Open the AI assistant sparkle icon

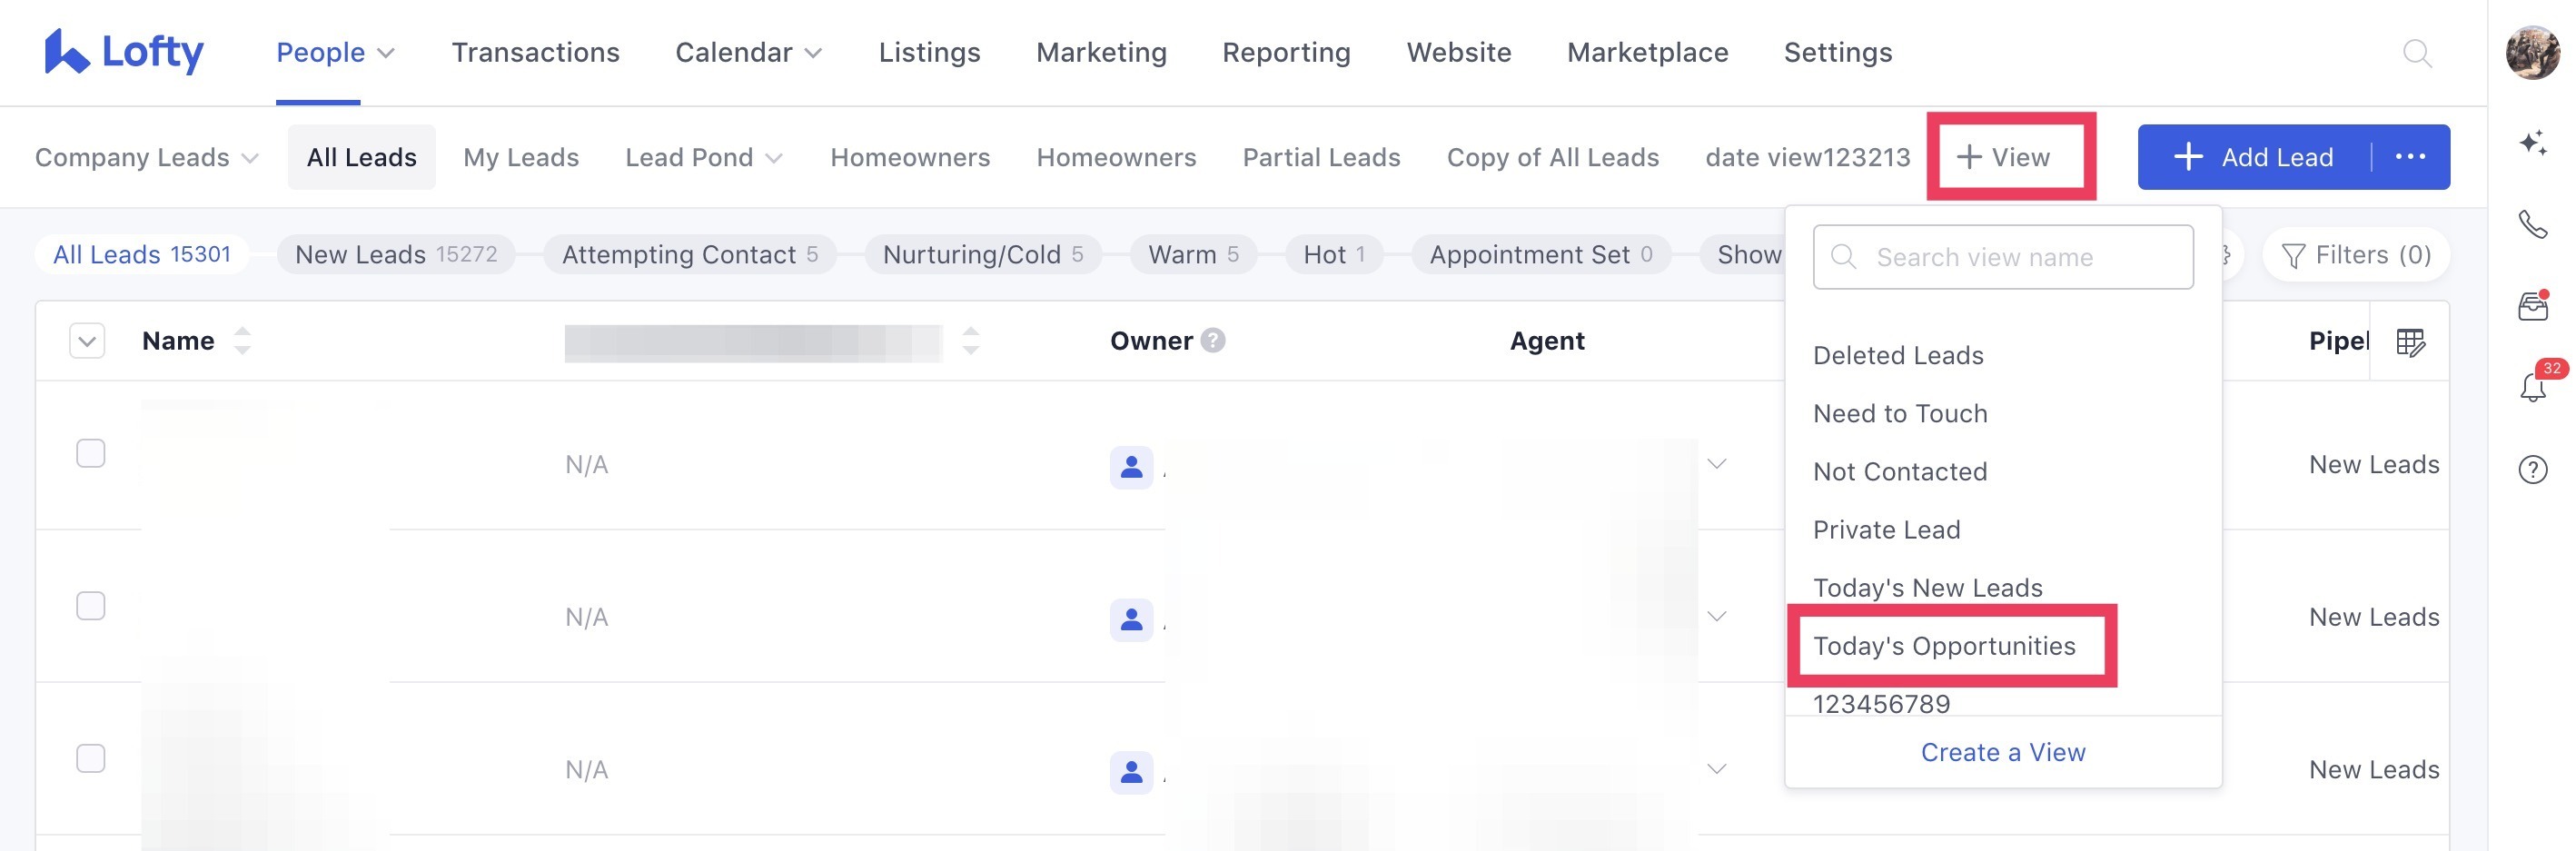pyautogui.click(x=2532, y=143)
